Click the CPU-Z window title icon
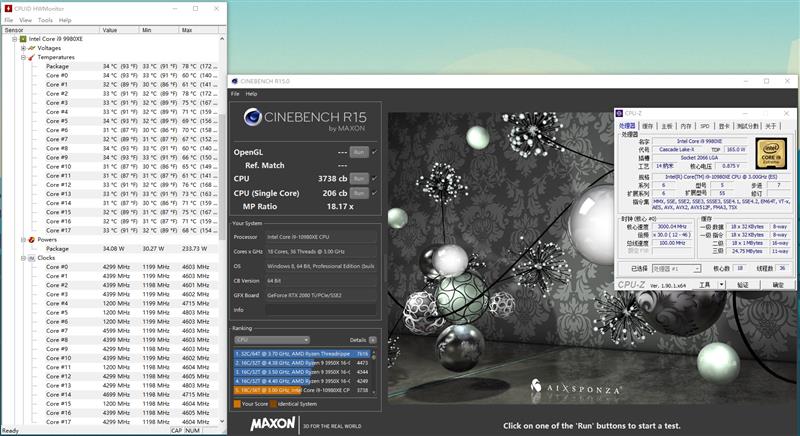The width and height of the screenshot is (800, 436). (619, 113)
